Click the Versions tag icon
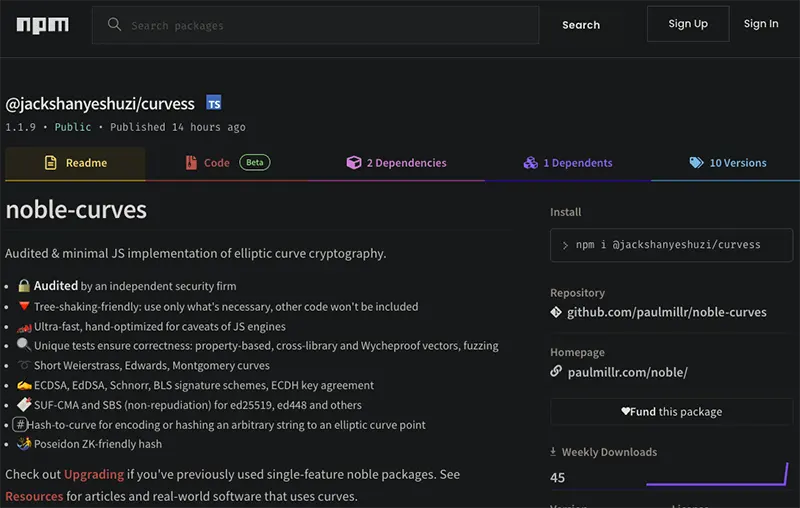The image size is (800, 508). (696, 163)
